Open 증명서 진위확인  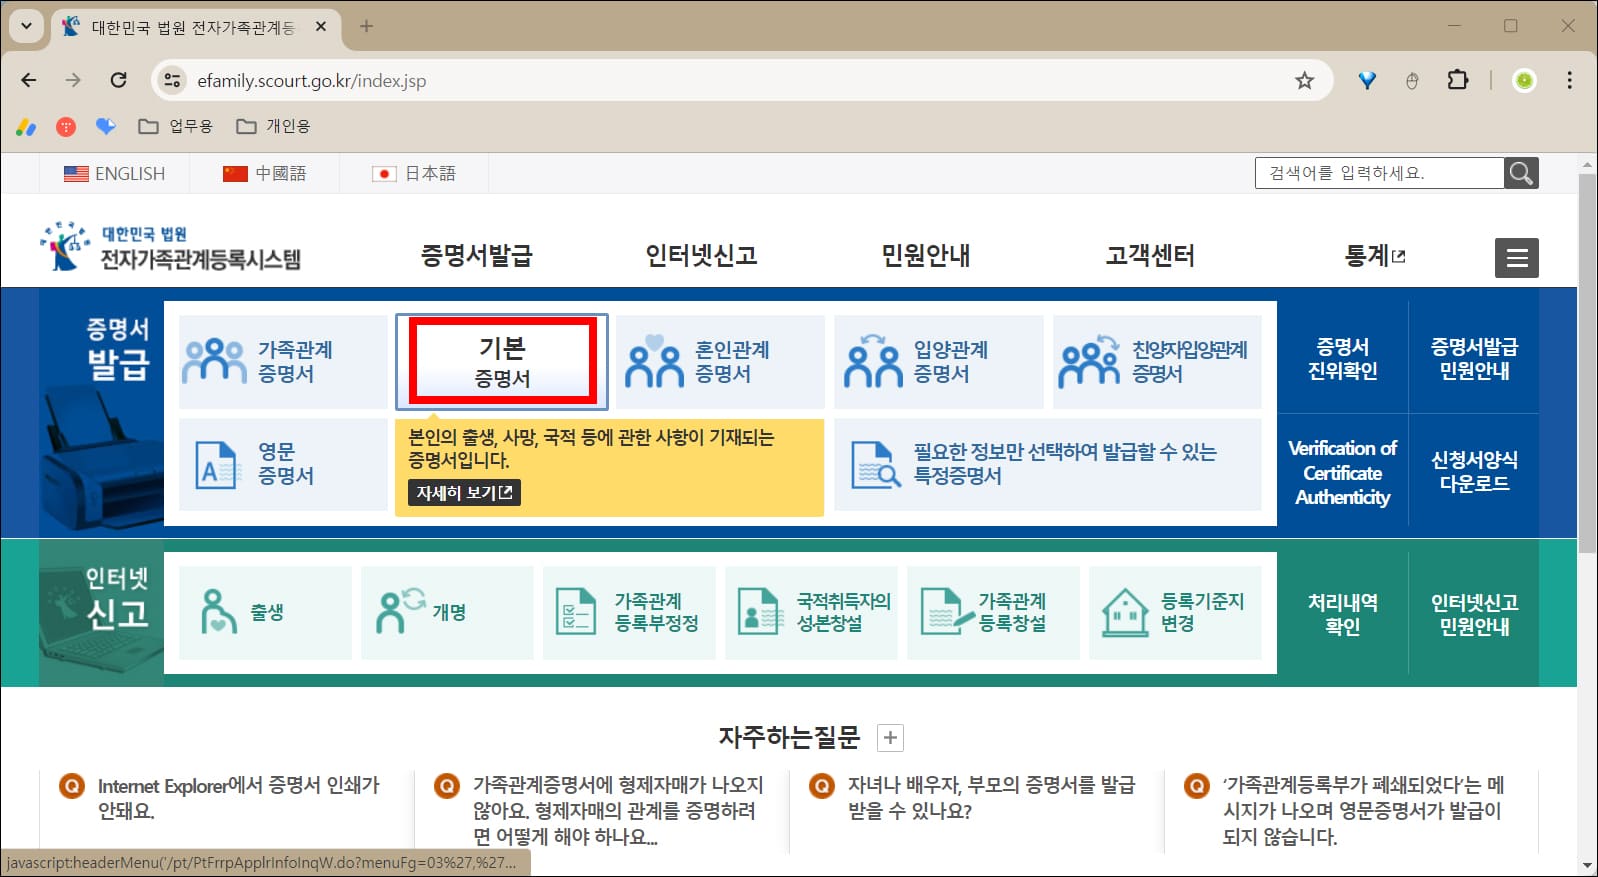pos(1342,358)
